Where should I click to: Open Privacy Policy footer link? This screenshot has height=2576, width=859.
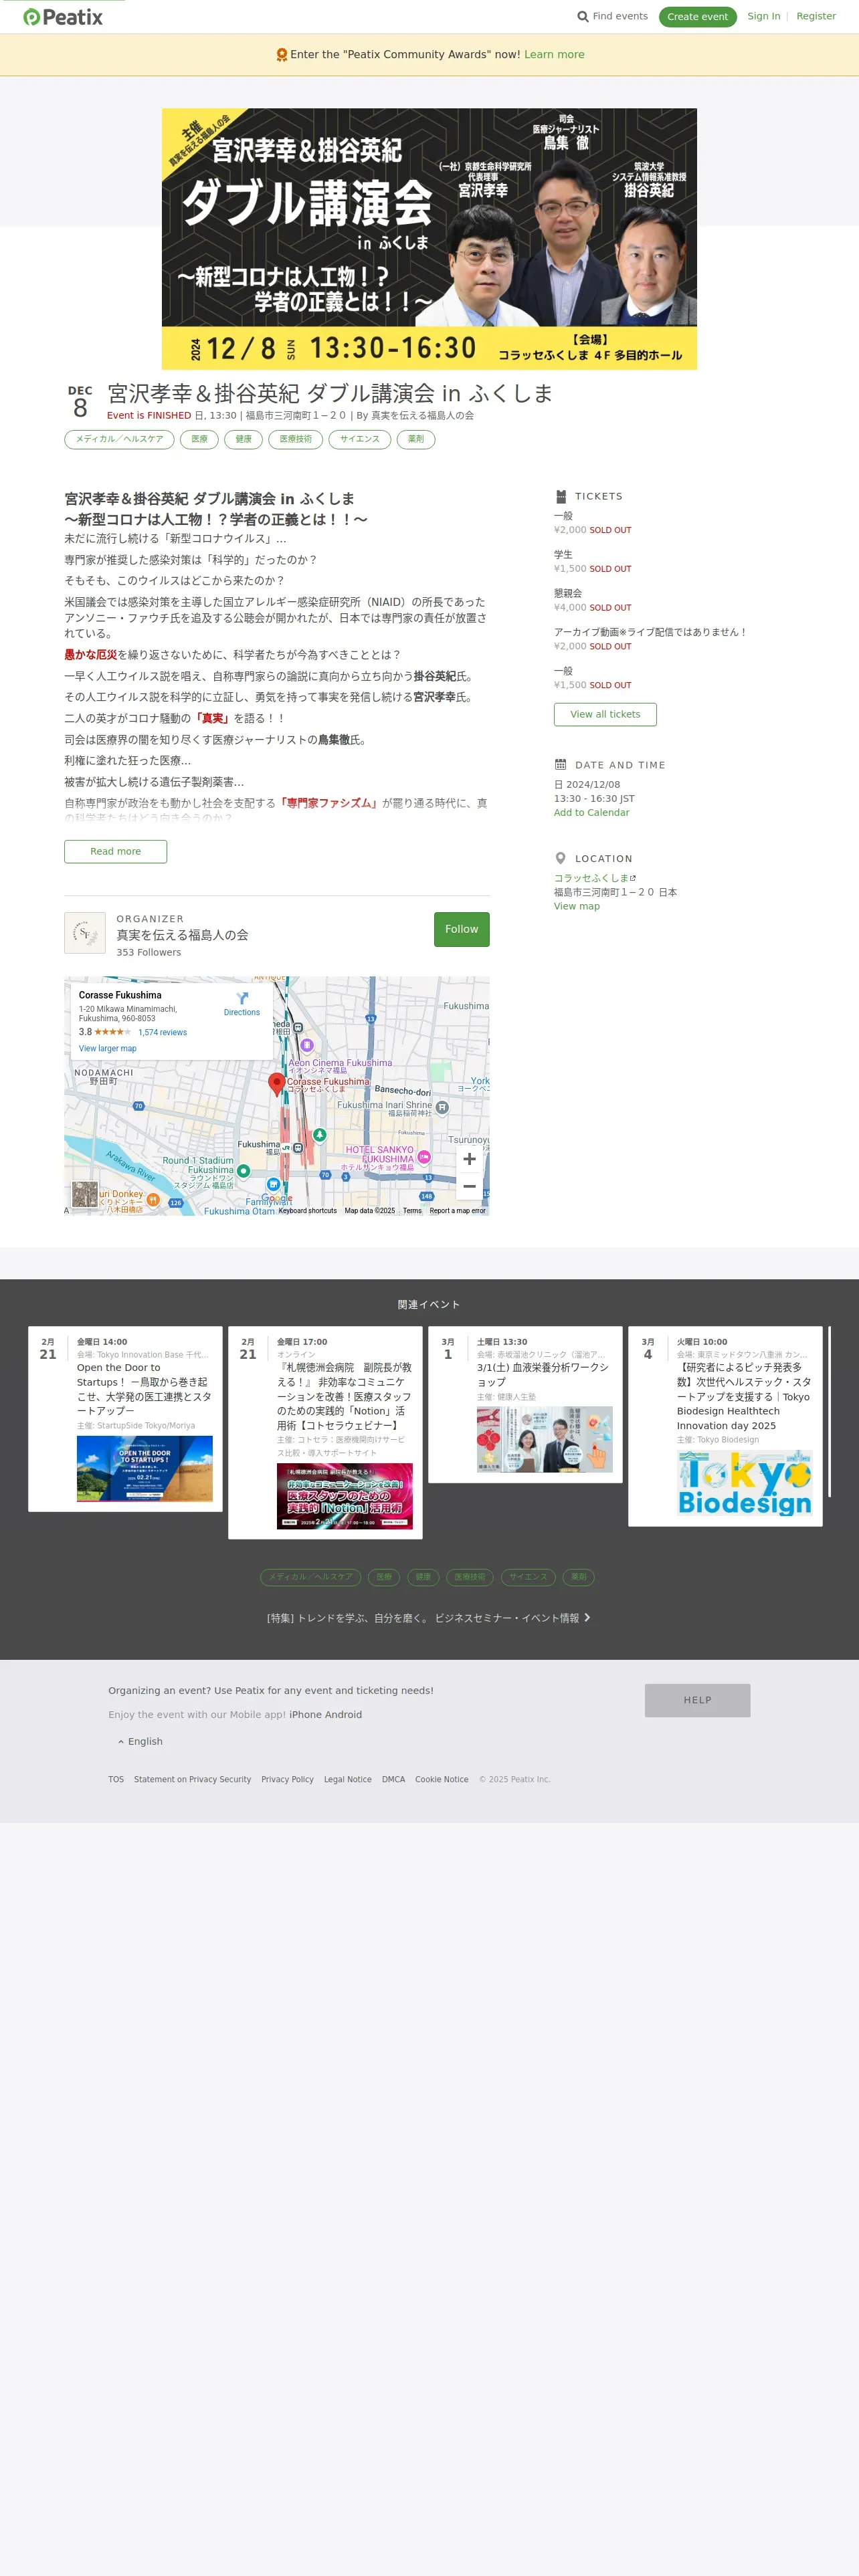[288, 1779]
